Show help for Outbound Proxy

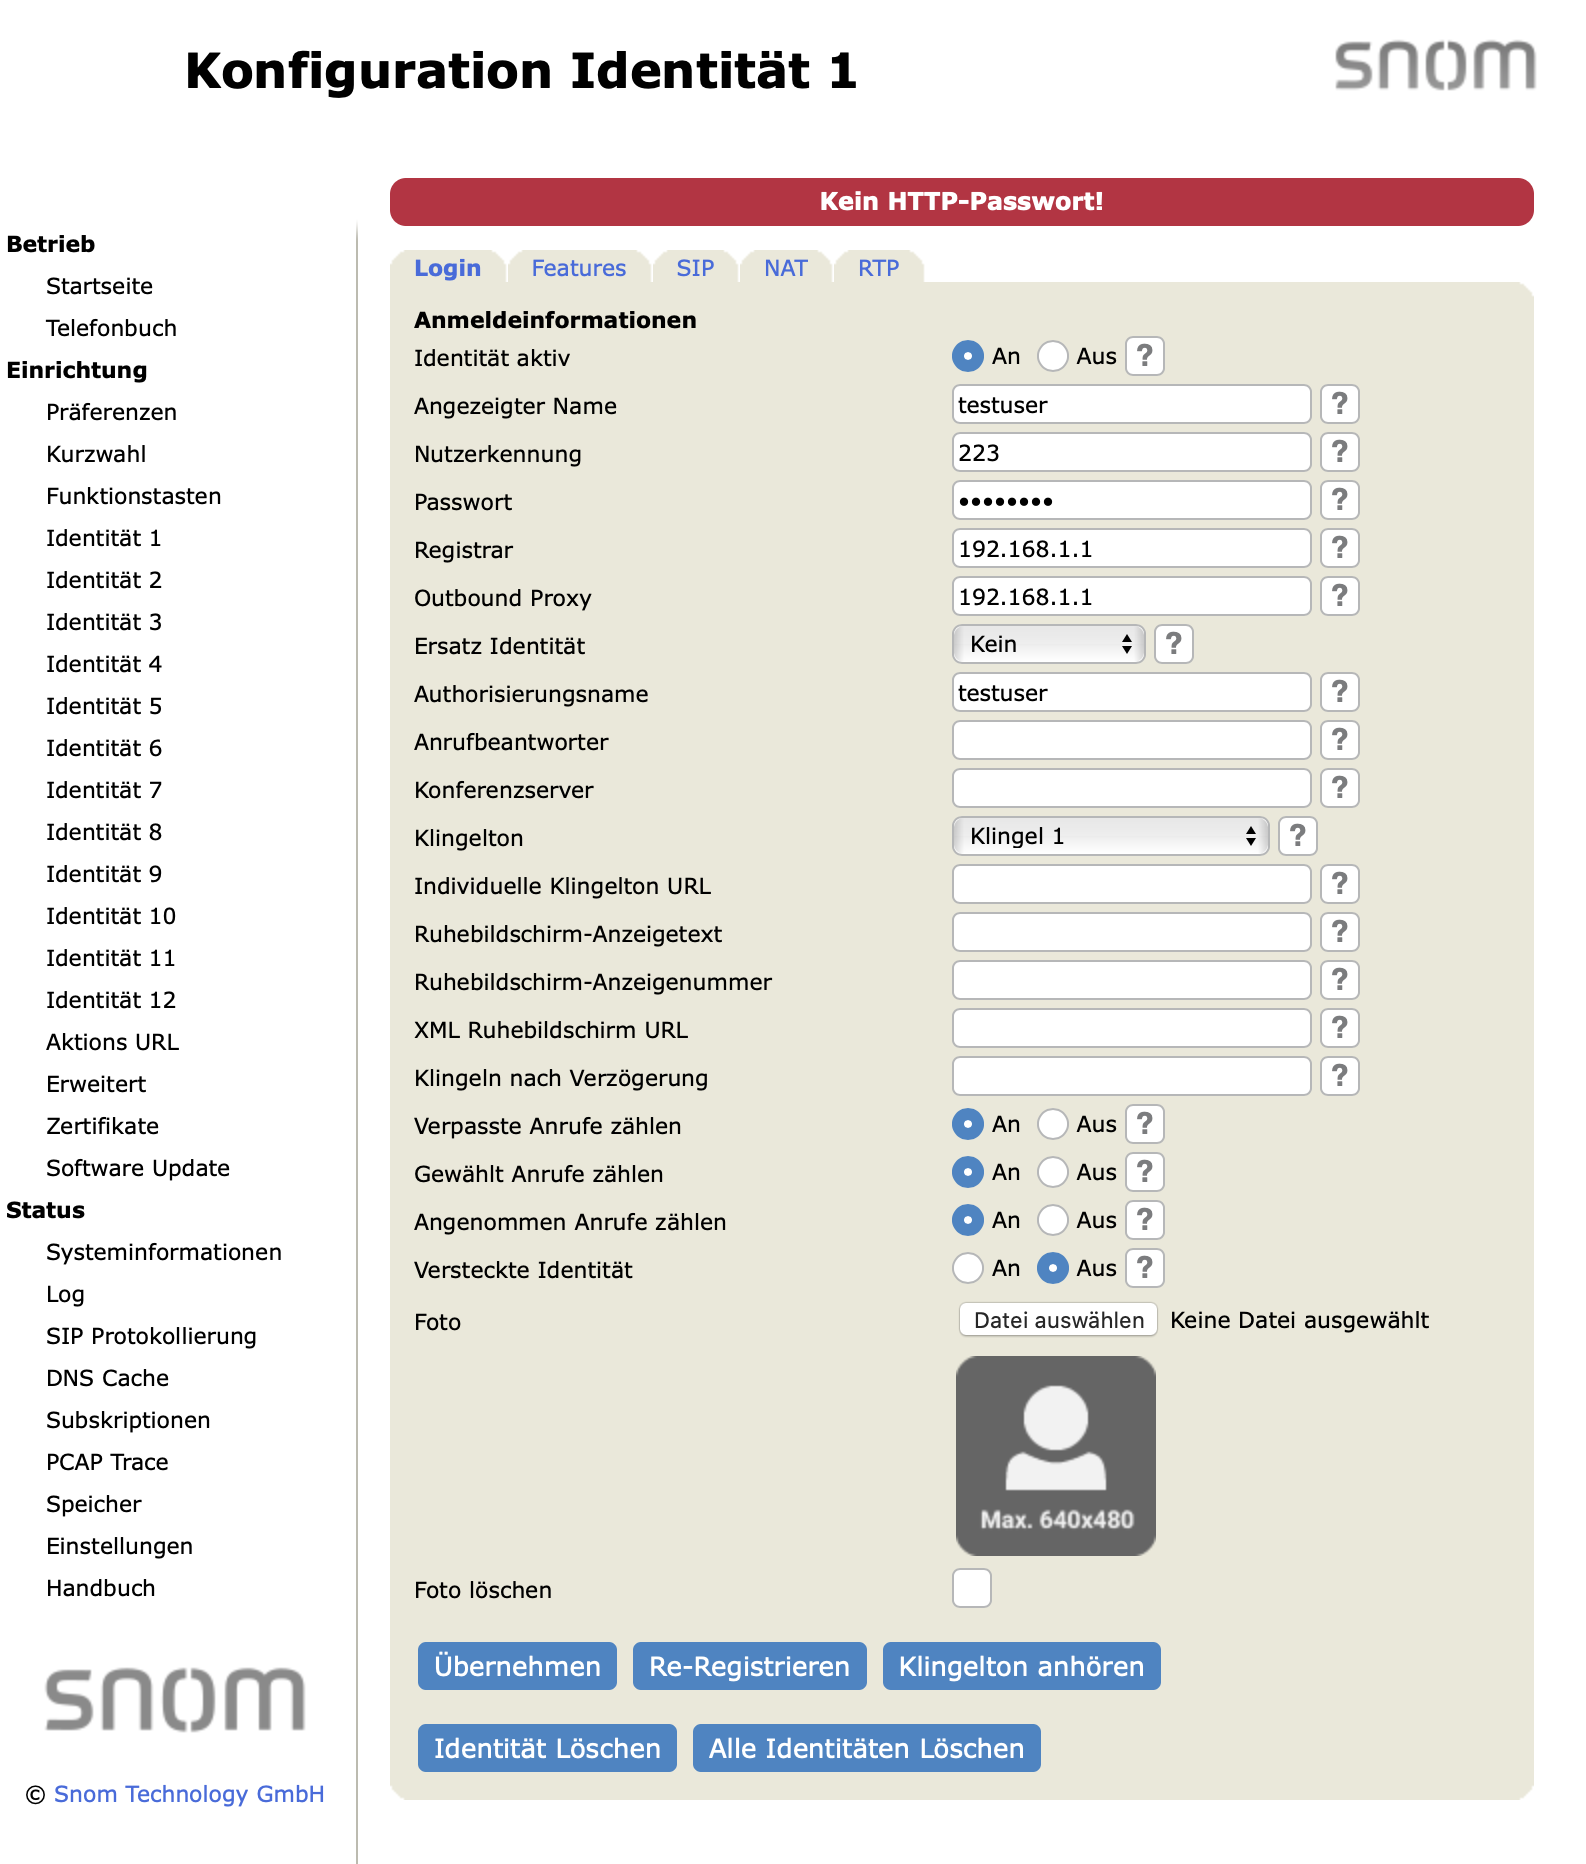point(1339,597)
